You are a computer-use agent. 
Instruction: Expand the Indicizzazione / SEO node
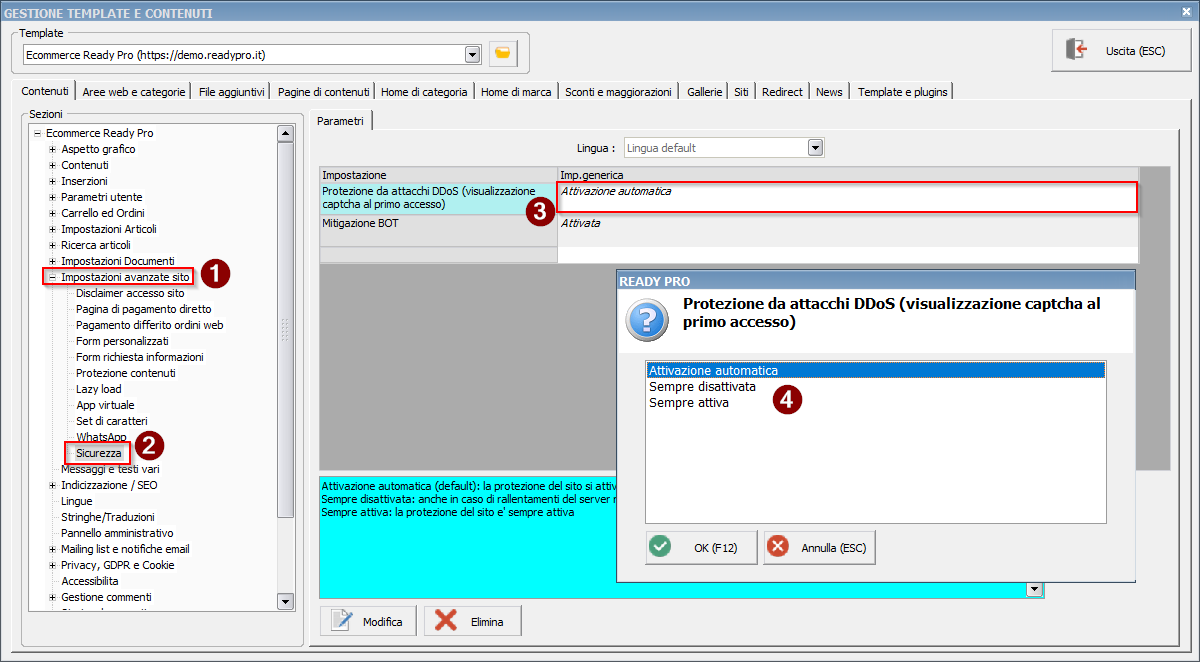[x=52, y=485]
